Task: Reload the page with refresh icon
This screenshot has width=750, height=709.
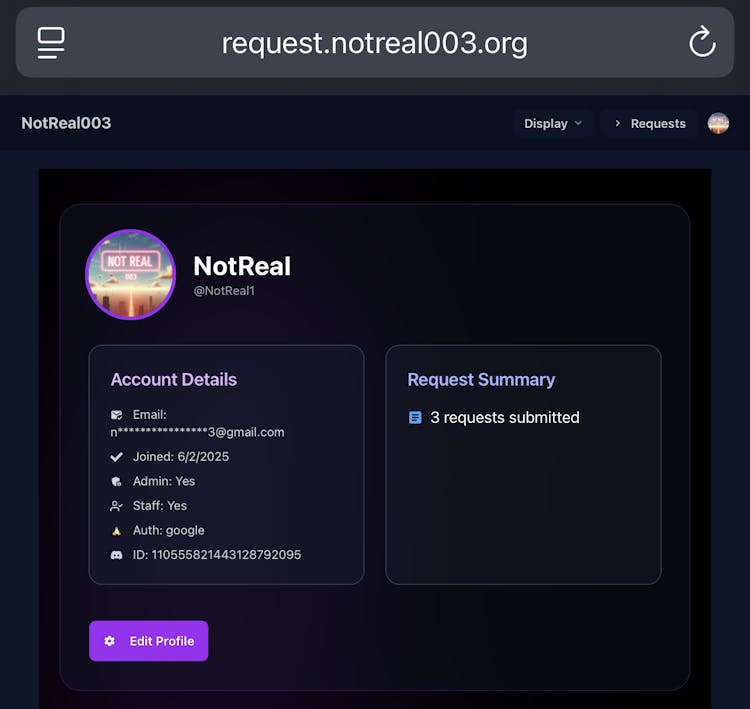Action: click(x=702, y=42)
